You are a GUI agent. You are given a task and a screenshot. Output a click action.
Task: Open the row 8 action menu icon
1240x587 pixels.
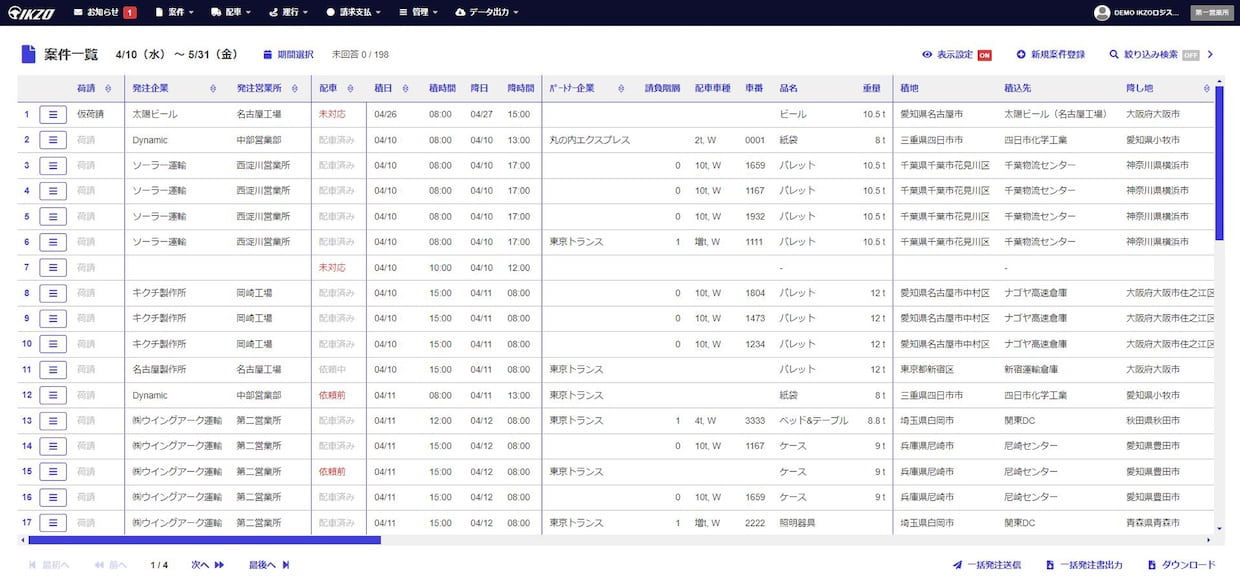53,293
